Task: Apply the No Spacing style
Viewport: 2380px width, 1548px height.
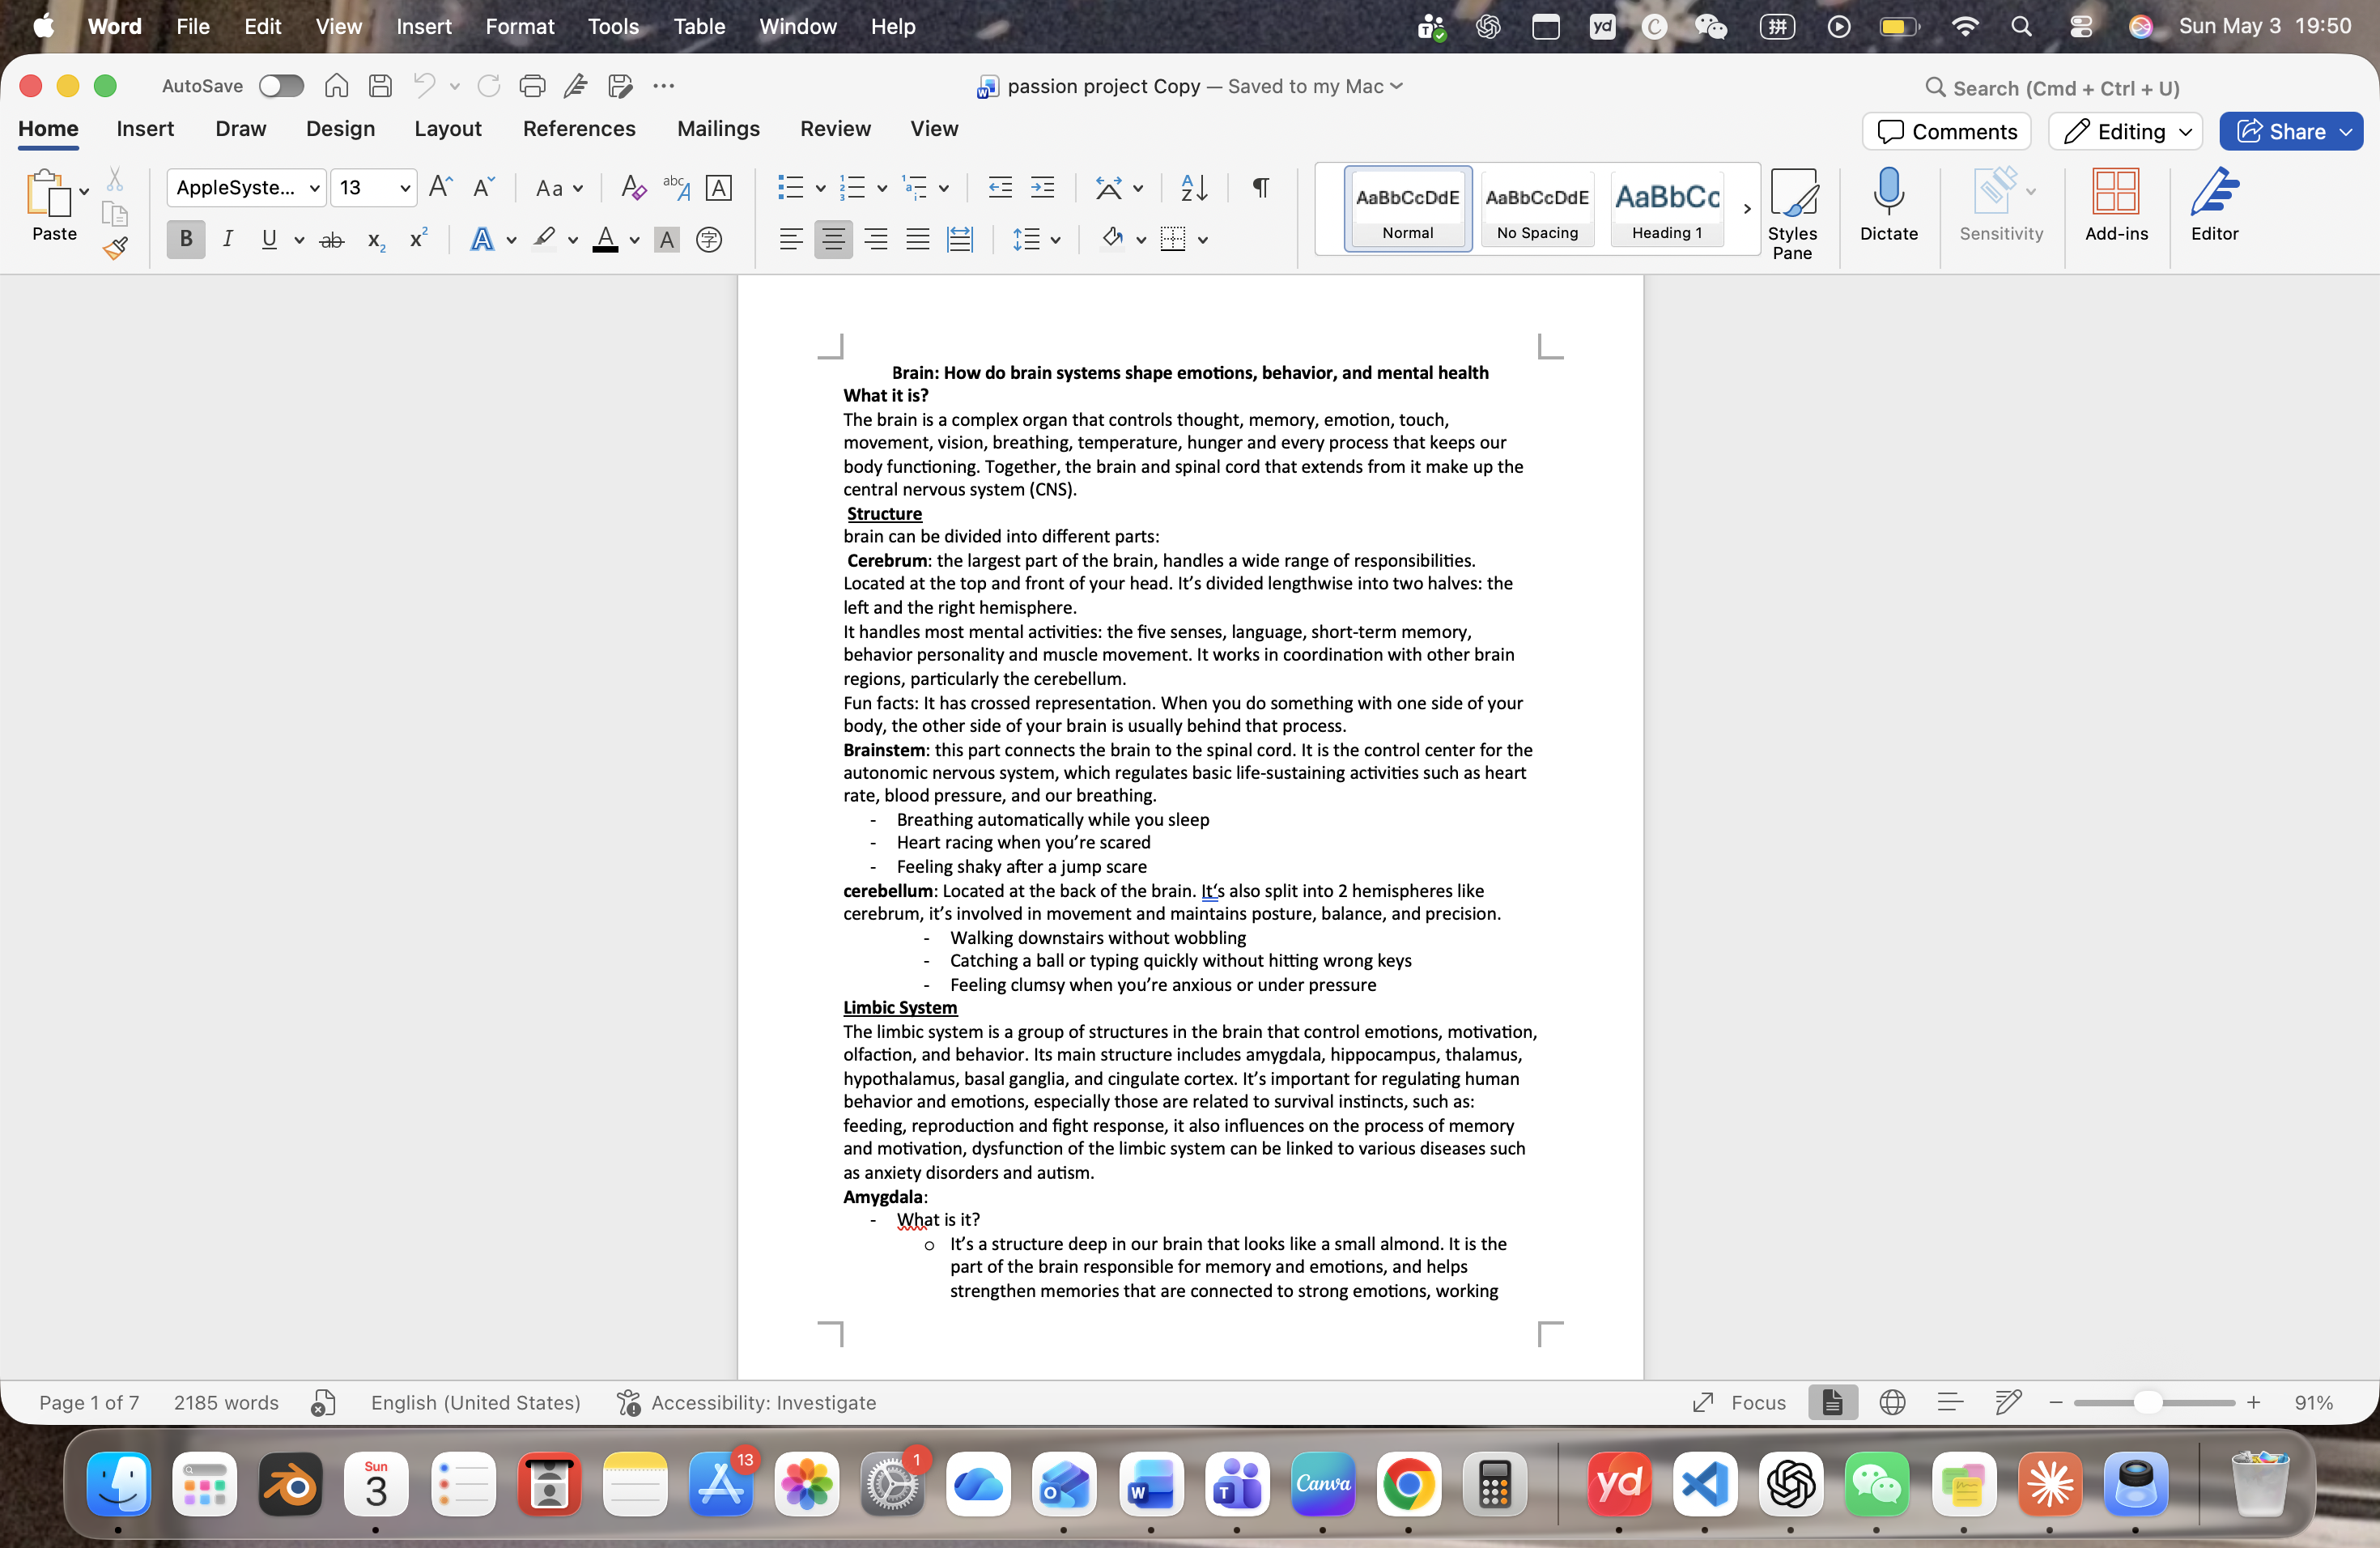Action: pos(1537,208)
